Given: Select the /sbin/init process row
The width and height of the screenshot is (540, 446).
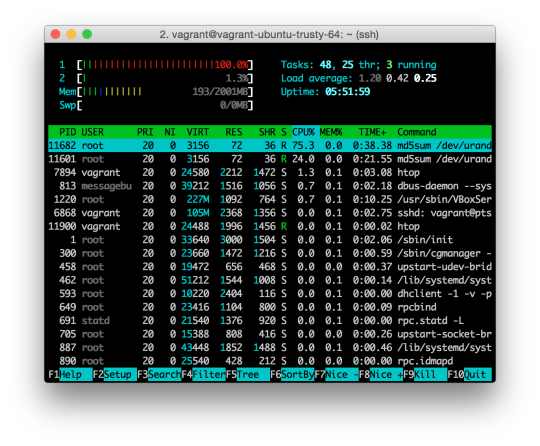Looking at the screenshot, I should [x=270, y=240].
